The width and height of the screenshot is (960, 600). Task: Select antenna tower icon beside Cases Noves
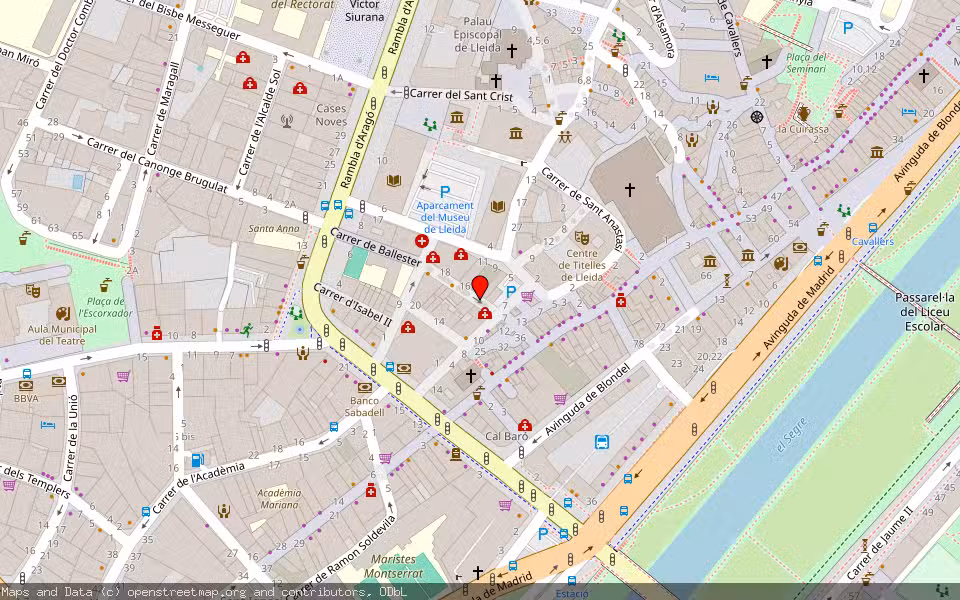(x=287, y=121)
